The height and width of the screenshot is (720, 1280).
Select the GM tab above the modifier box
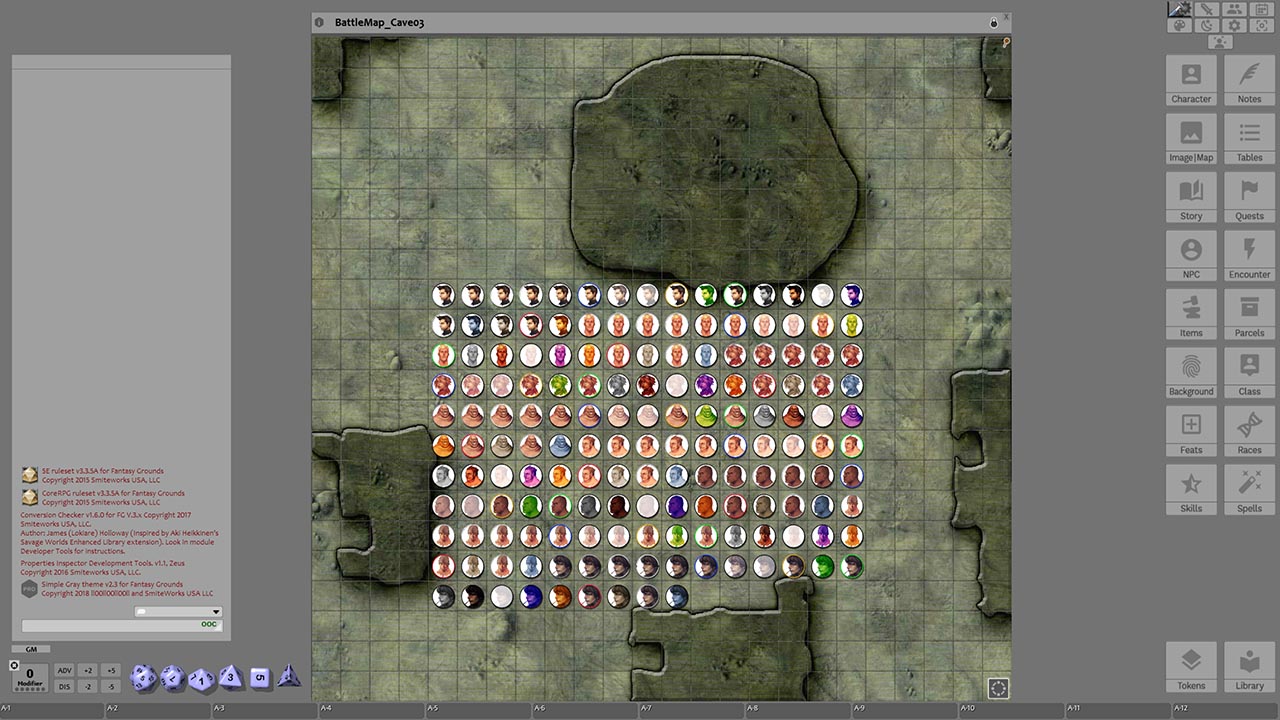(x=31, y=649)
